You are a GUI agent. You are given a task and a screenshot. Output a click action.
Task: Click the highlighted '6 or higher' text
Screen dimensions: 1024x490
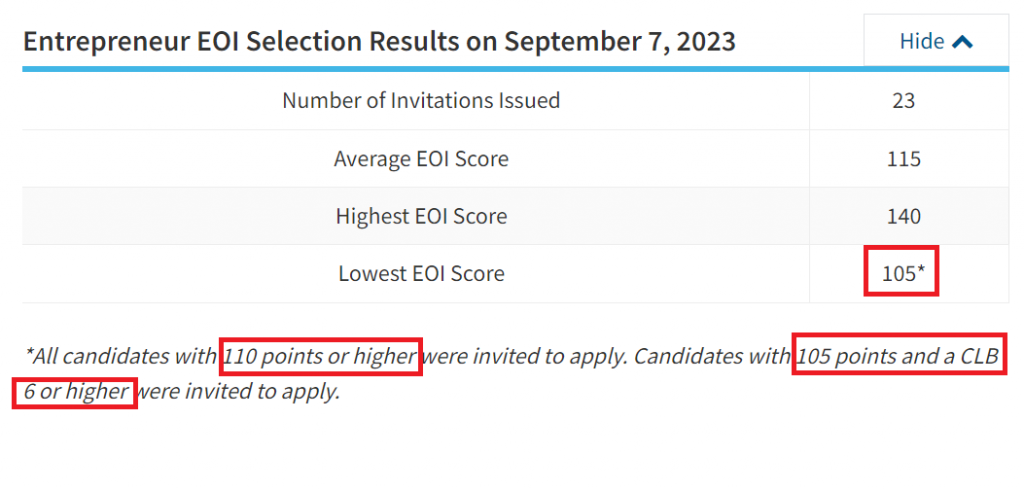point(74,393)
